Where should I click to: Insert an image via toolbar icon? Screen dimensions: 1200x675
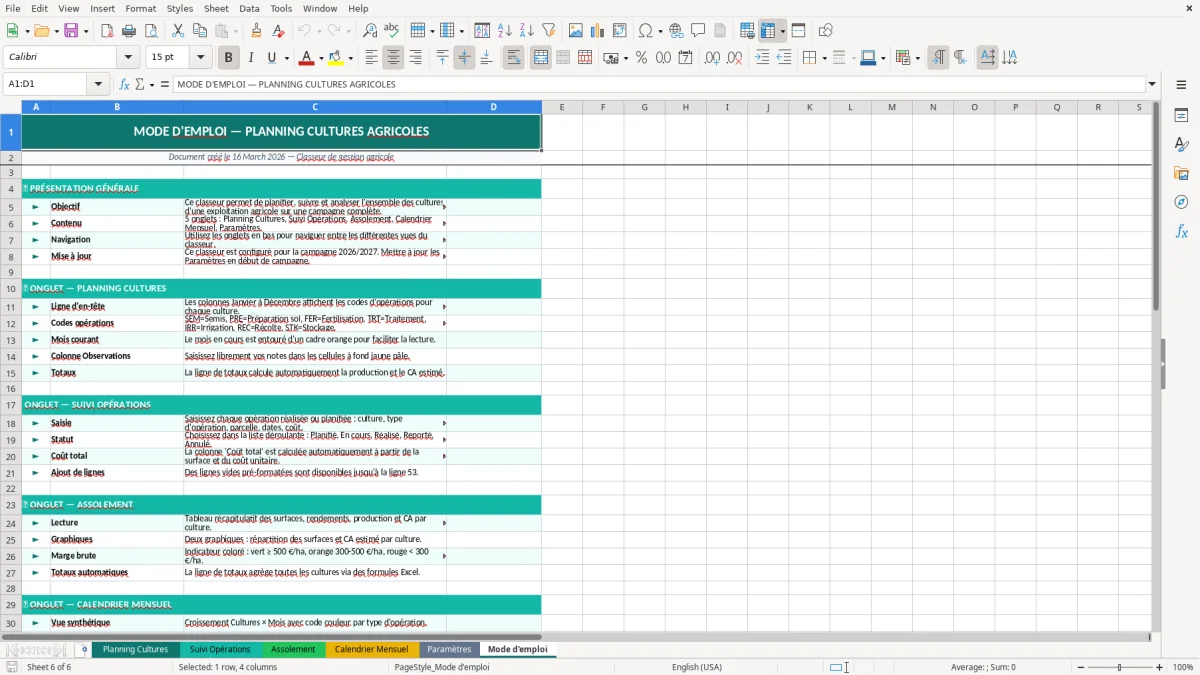pos(576,31)
